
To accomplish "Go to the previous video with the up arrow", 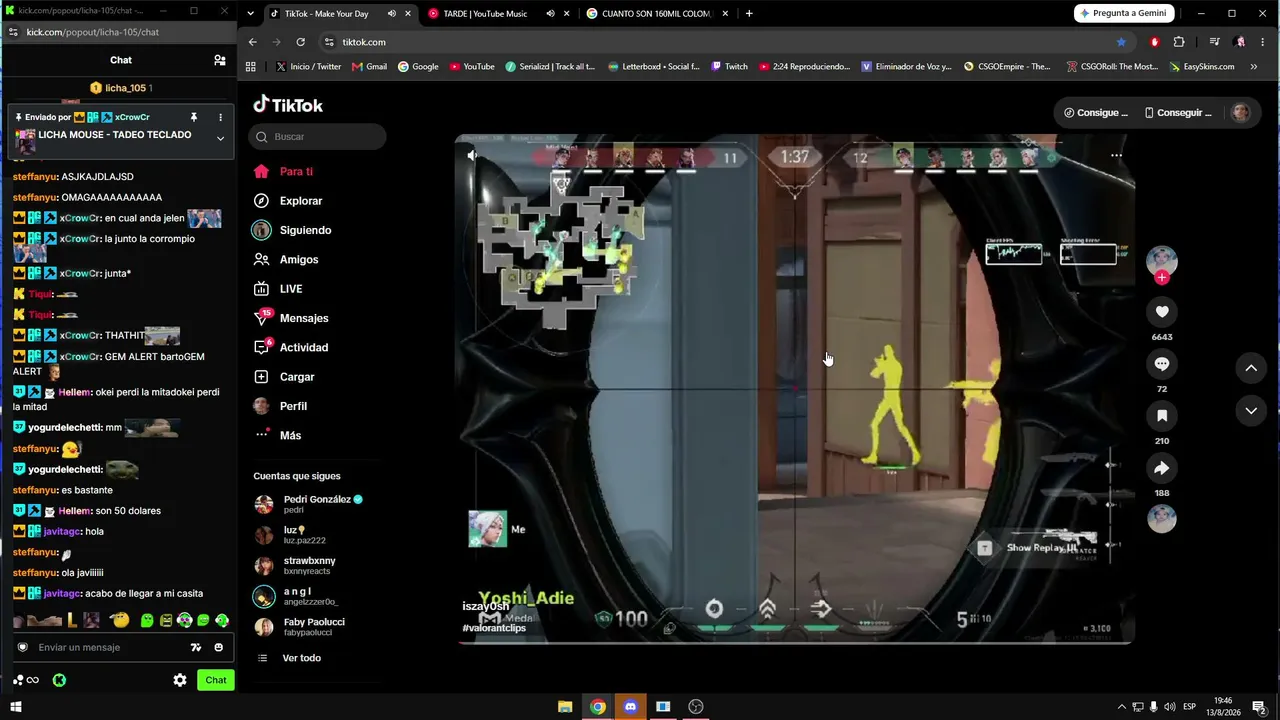I will (x=1250, y=368).
